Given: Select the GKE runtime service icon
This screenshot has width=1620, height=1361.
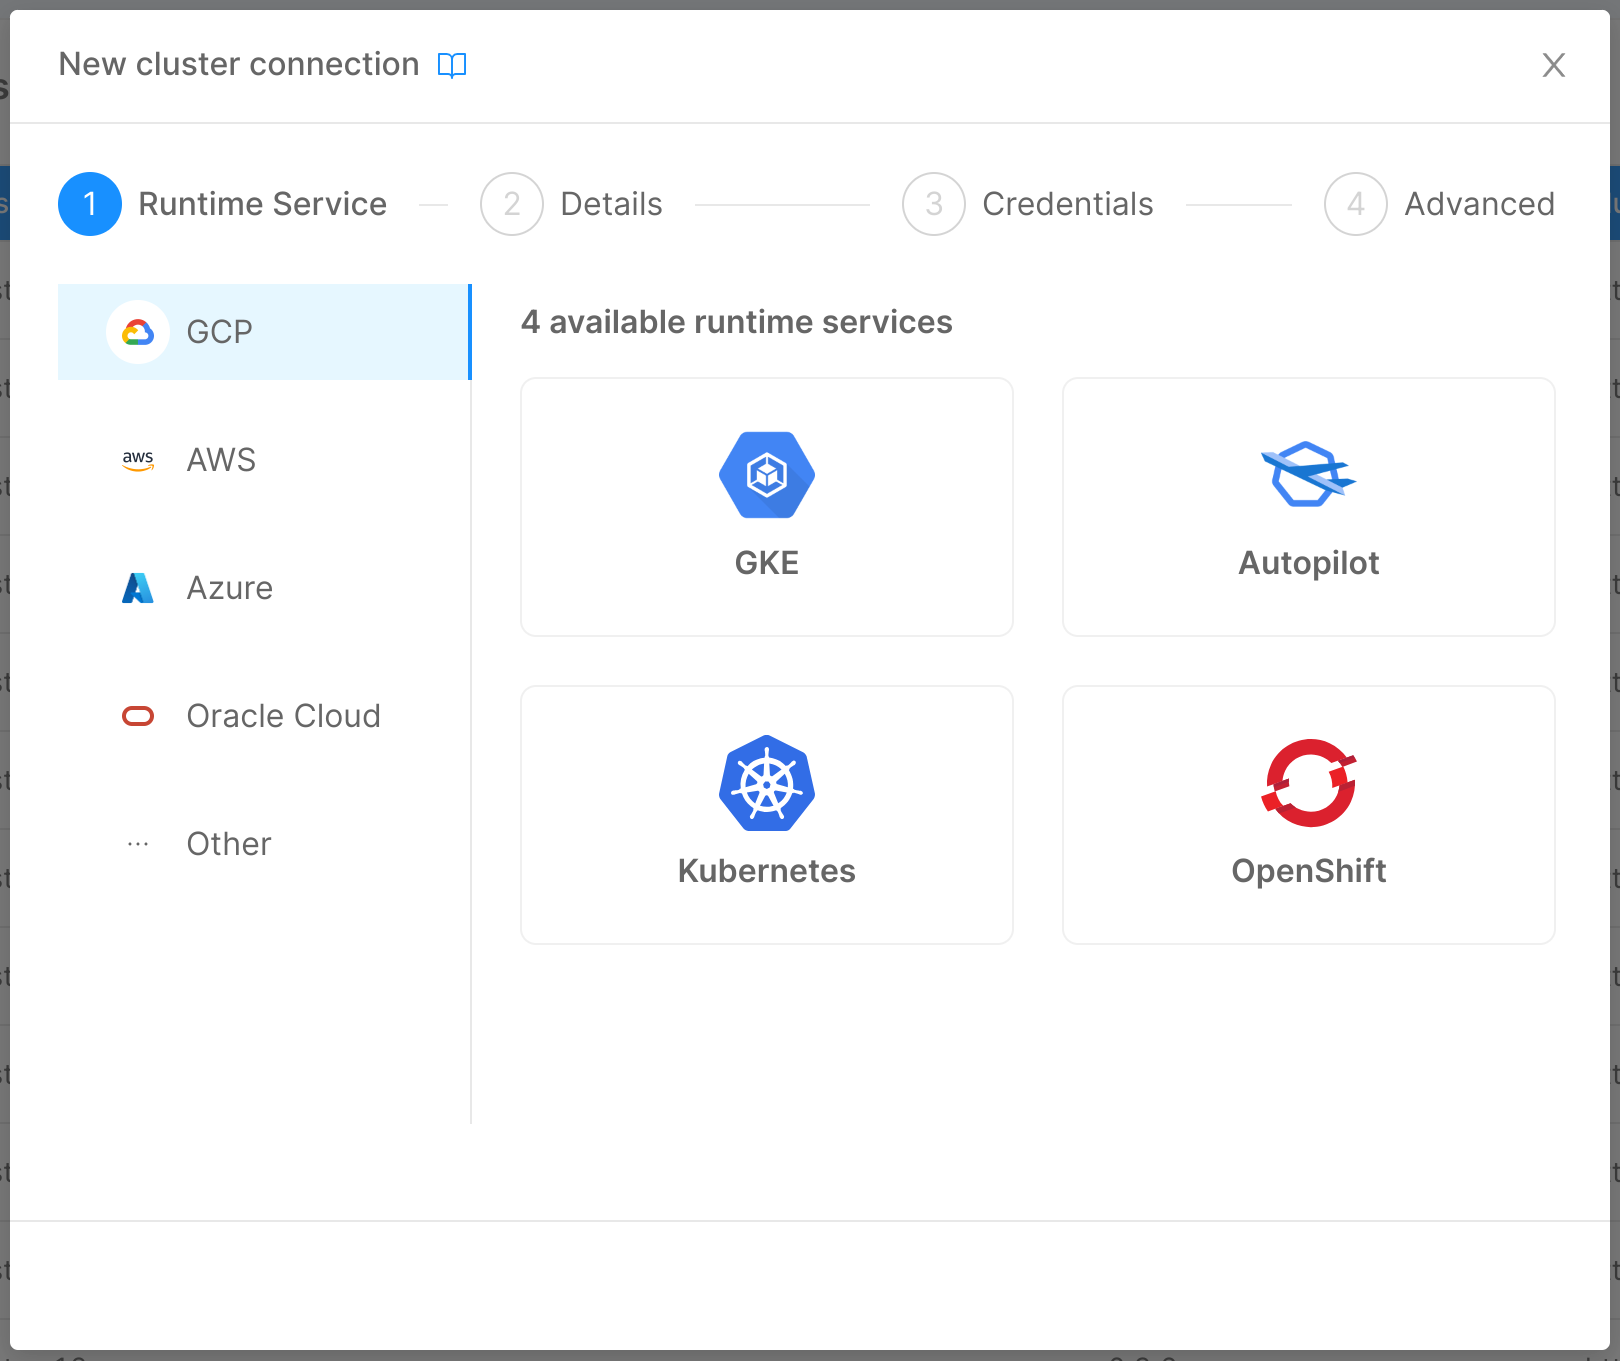Looking at the screenshot, I should [x=766, y=475].
